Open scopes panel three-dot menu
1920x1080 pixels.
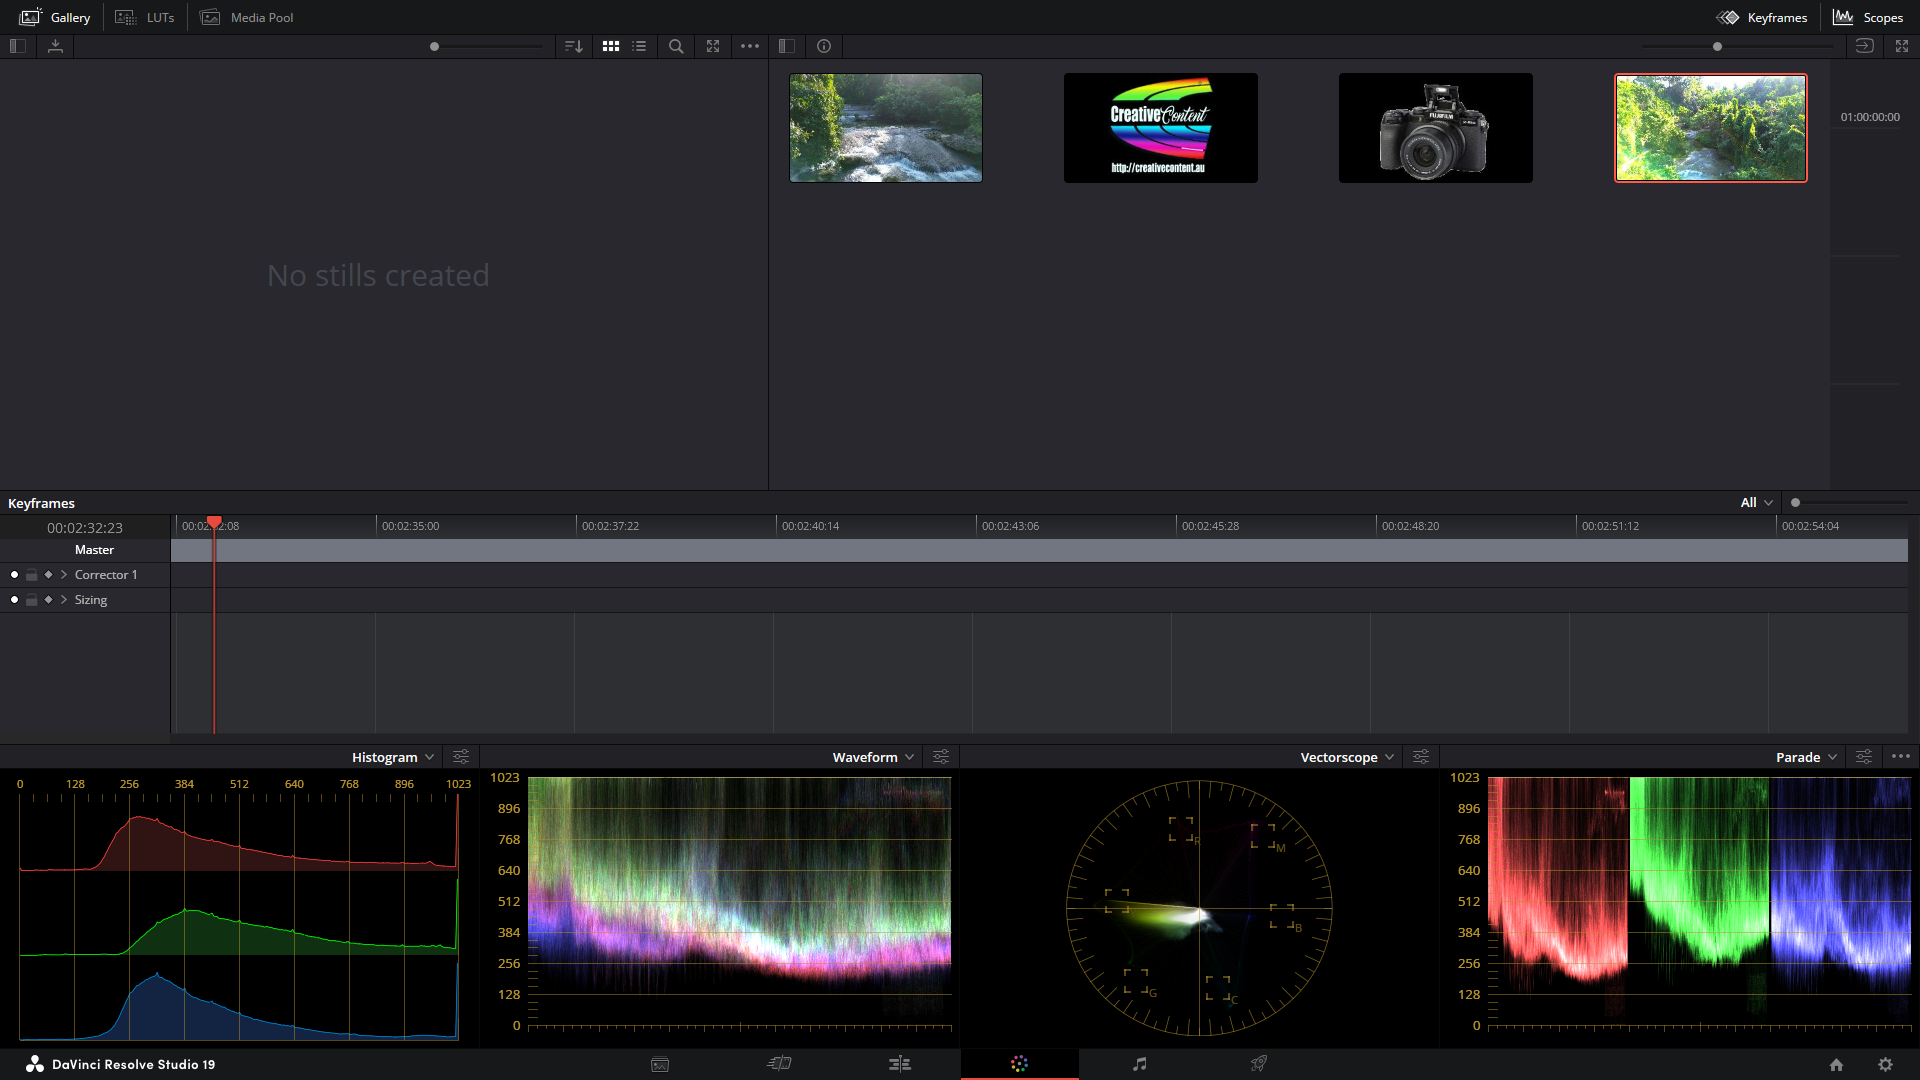click(1901, 757)
